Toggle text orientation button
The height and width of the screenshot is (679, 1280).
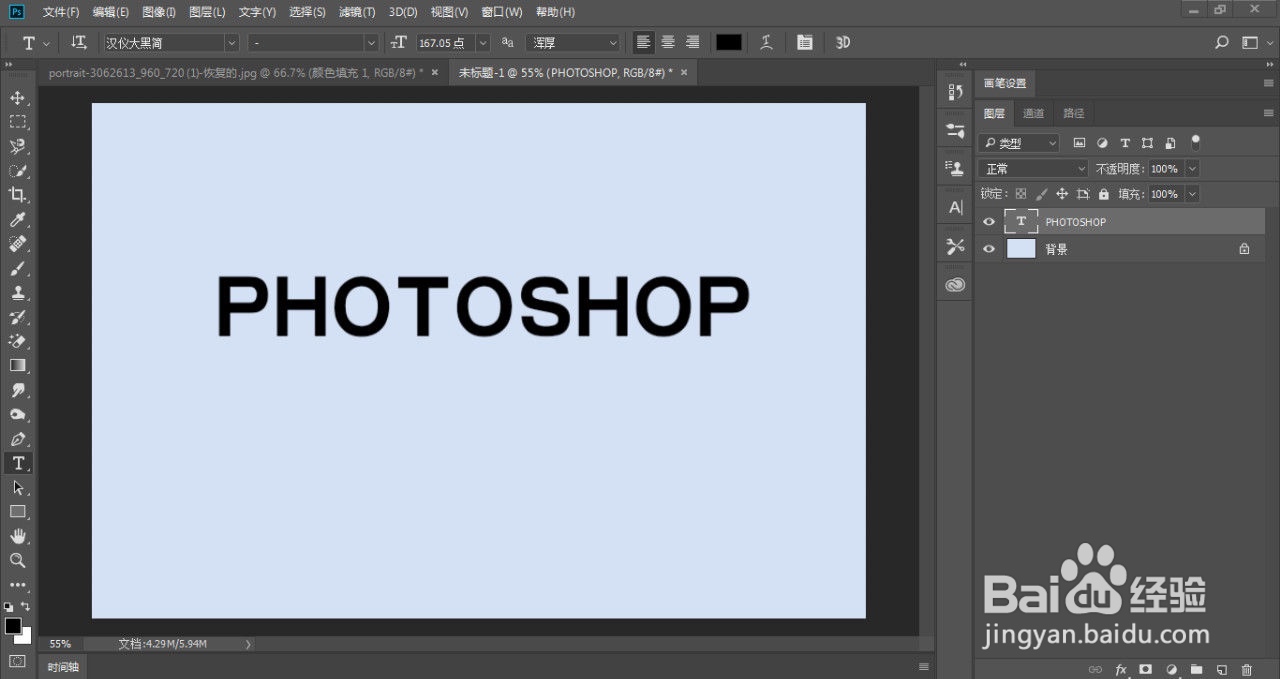79,42
